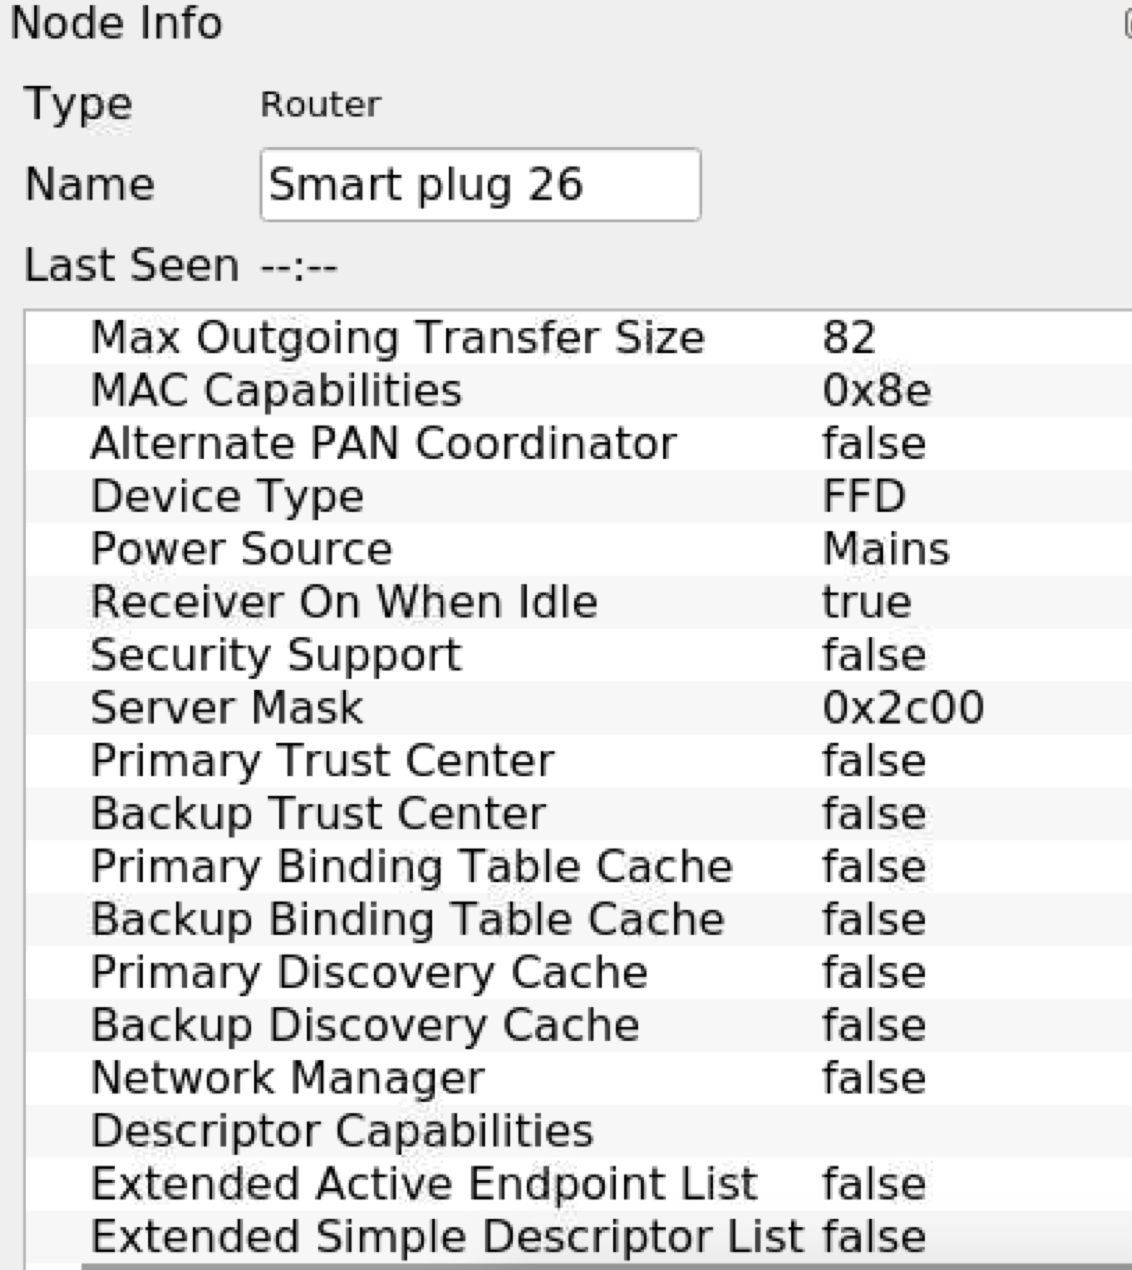The image size is (1132, 1270).
Task: Click the Network Manager entry
Action: coord(400,1077)
